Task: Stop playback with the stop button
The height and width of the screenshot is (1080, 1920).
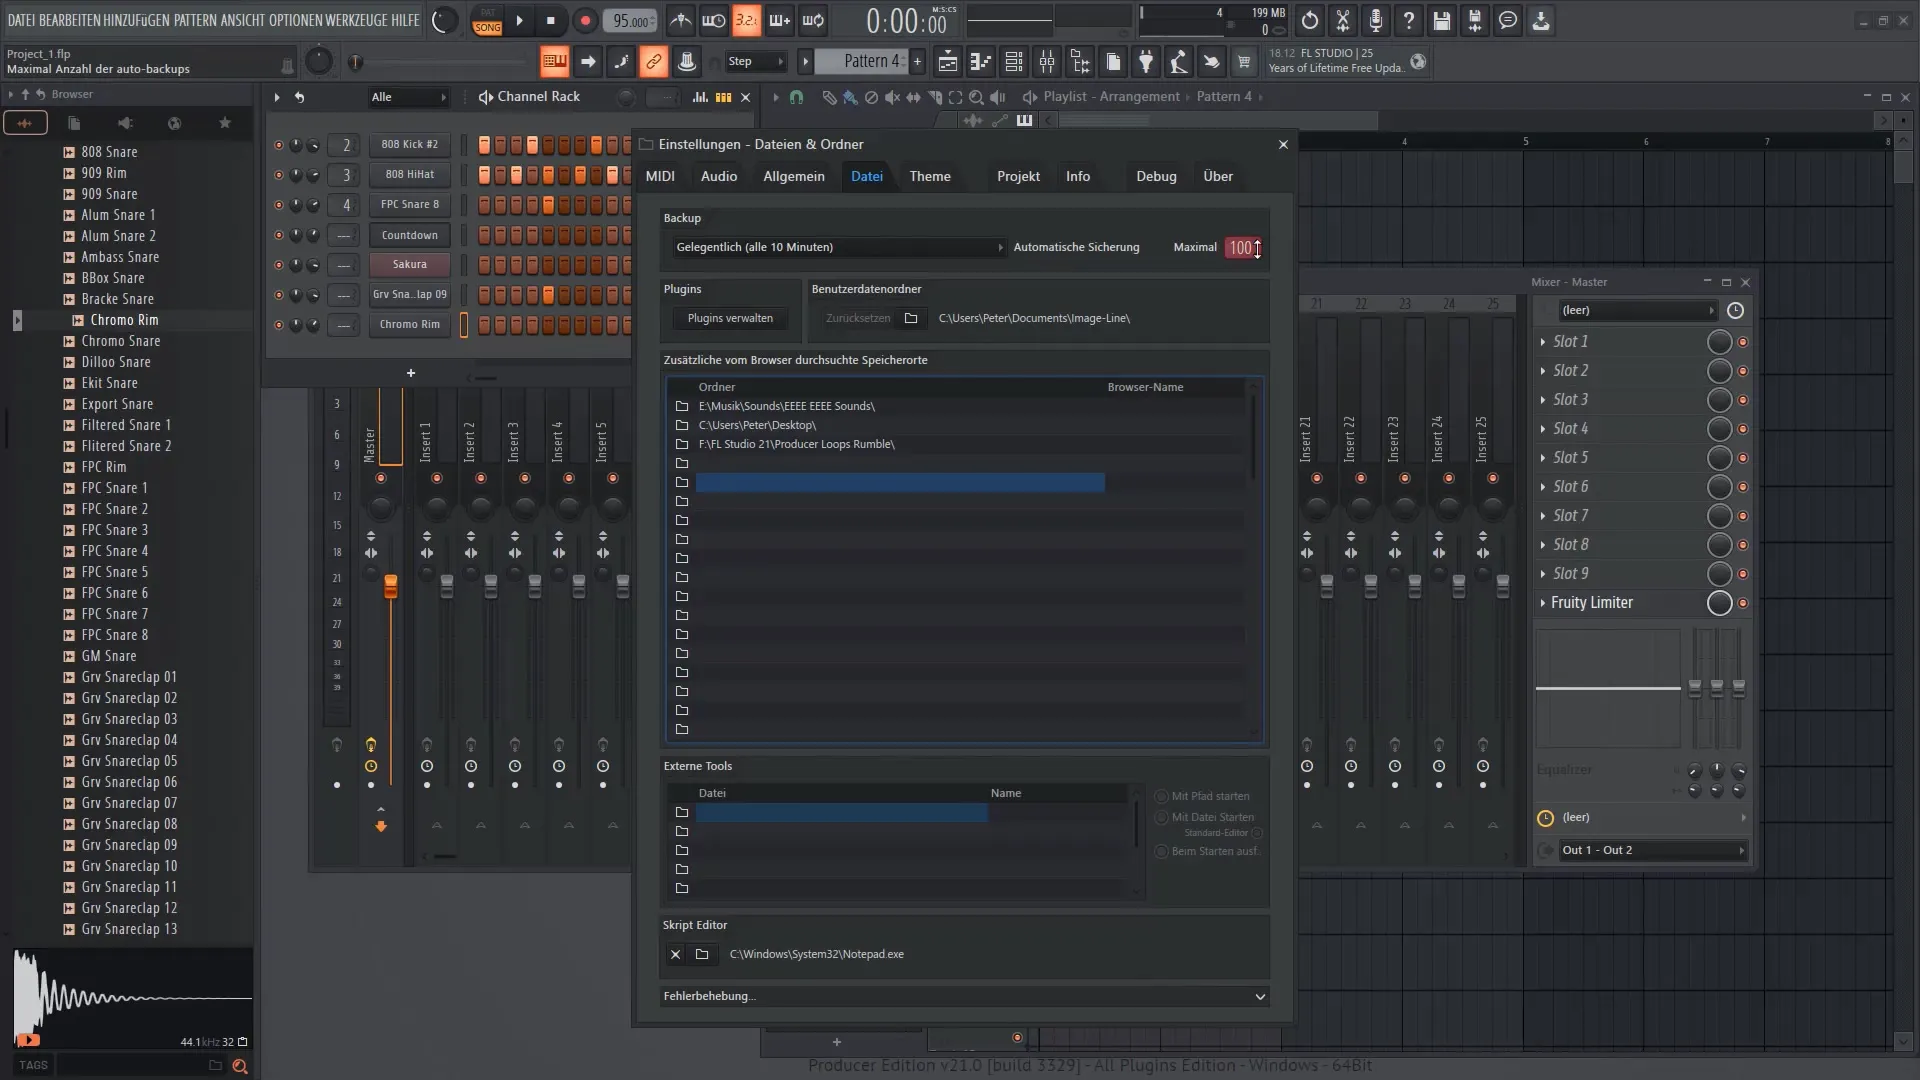Action: click(551, 20)
